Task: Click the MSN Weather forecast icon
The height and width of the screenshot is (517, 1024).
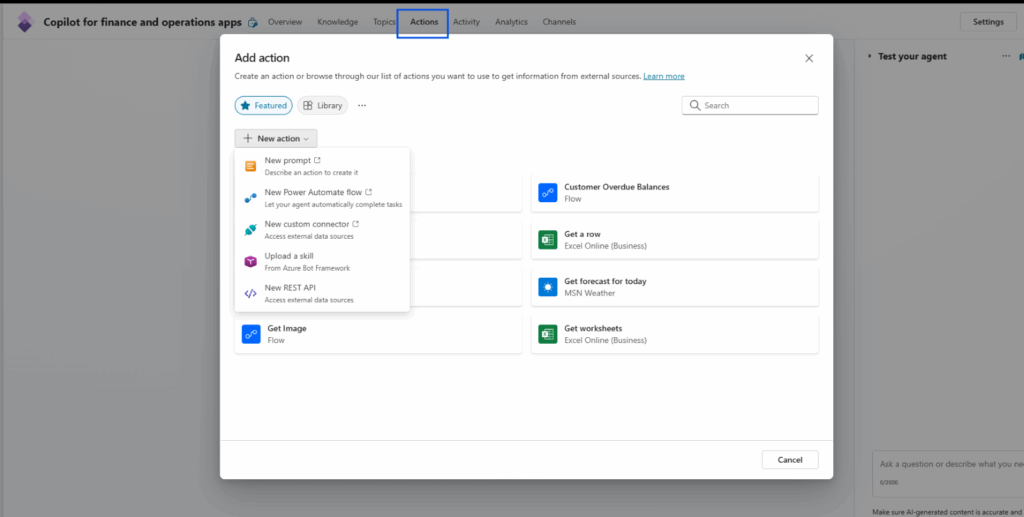Action: click(547, 287)
